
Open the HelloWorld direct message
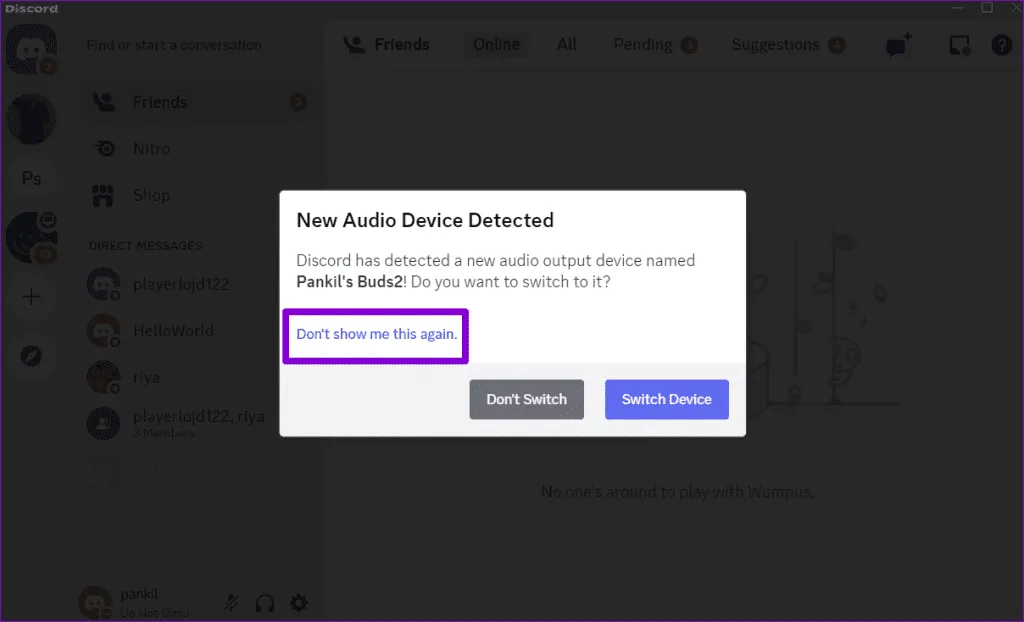[173, 330]
